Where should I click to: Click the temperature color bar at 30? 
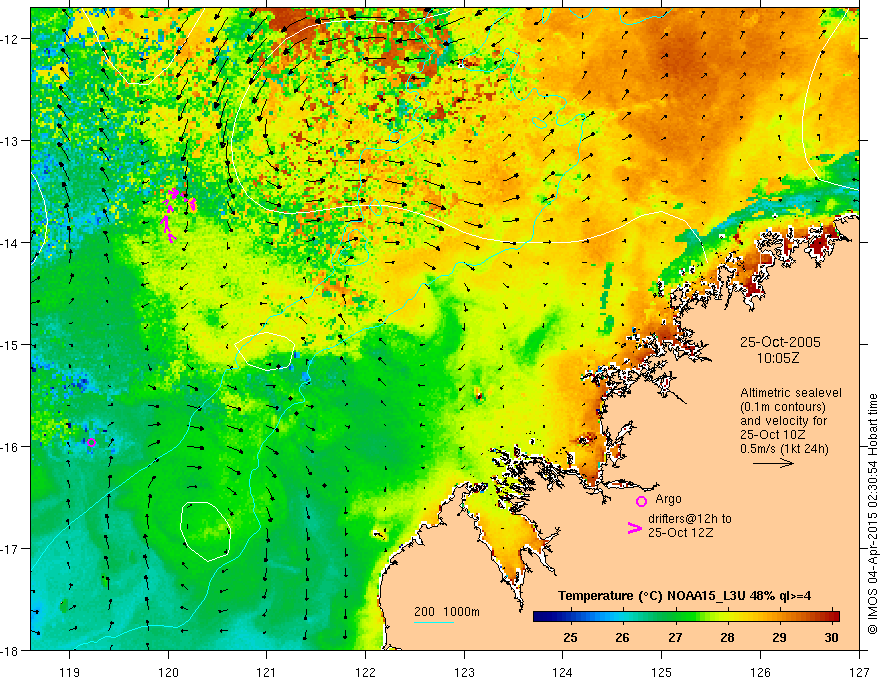coord(832,617)
